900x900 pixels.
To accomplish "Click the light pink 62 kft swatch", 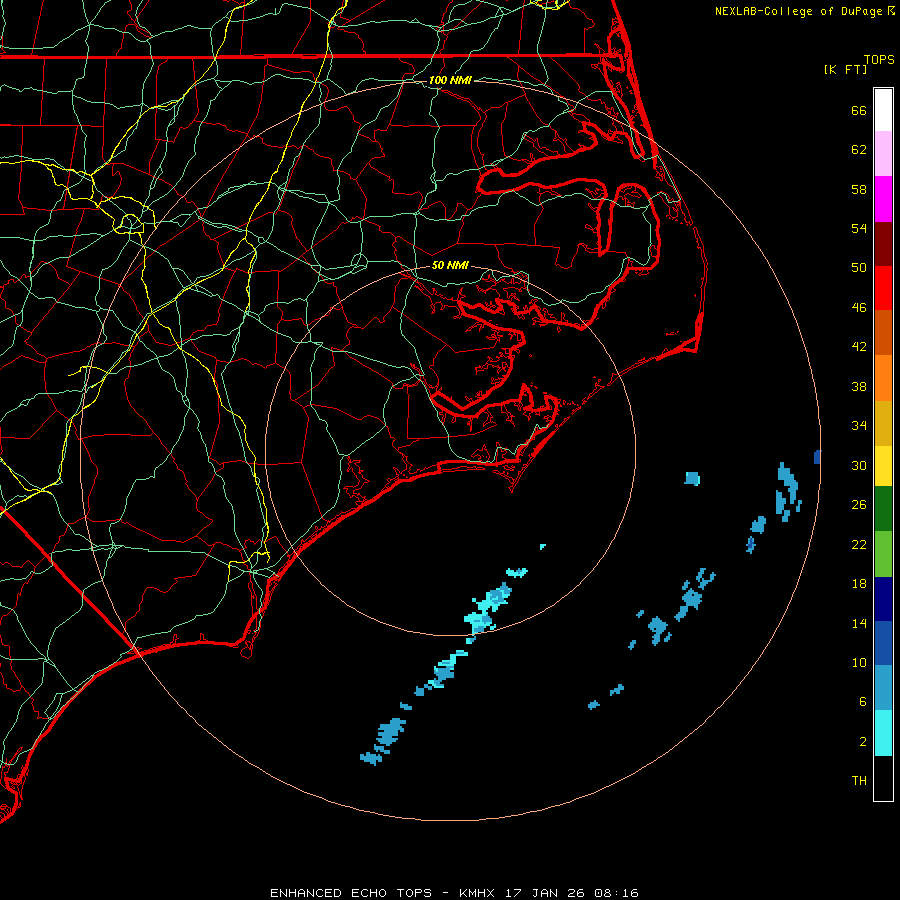I will point(883,153).
